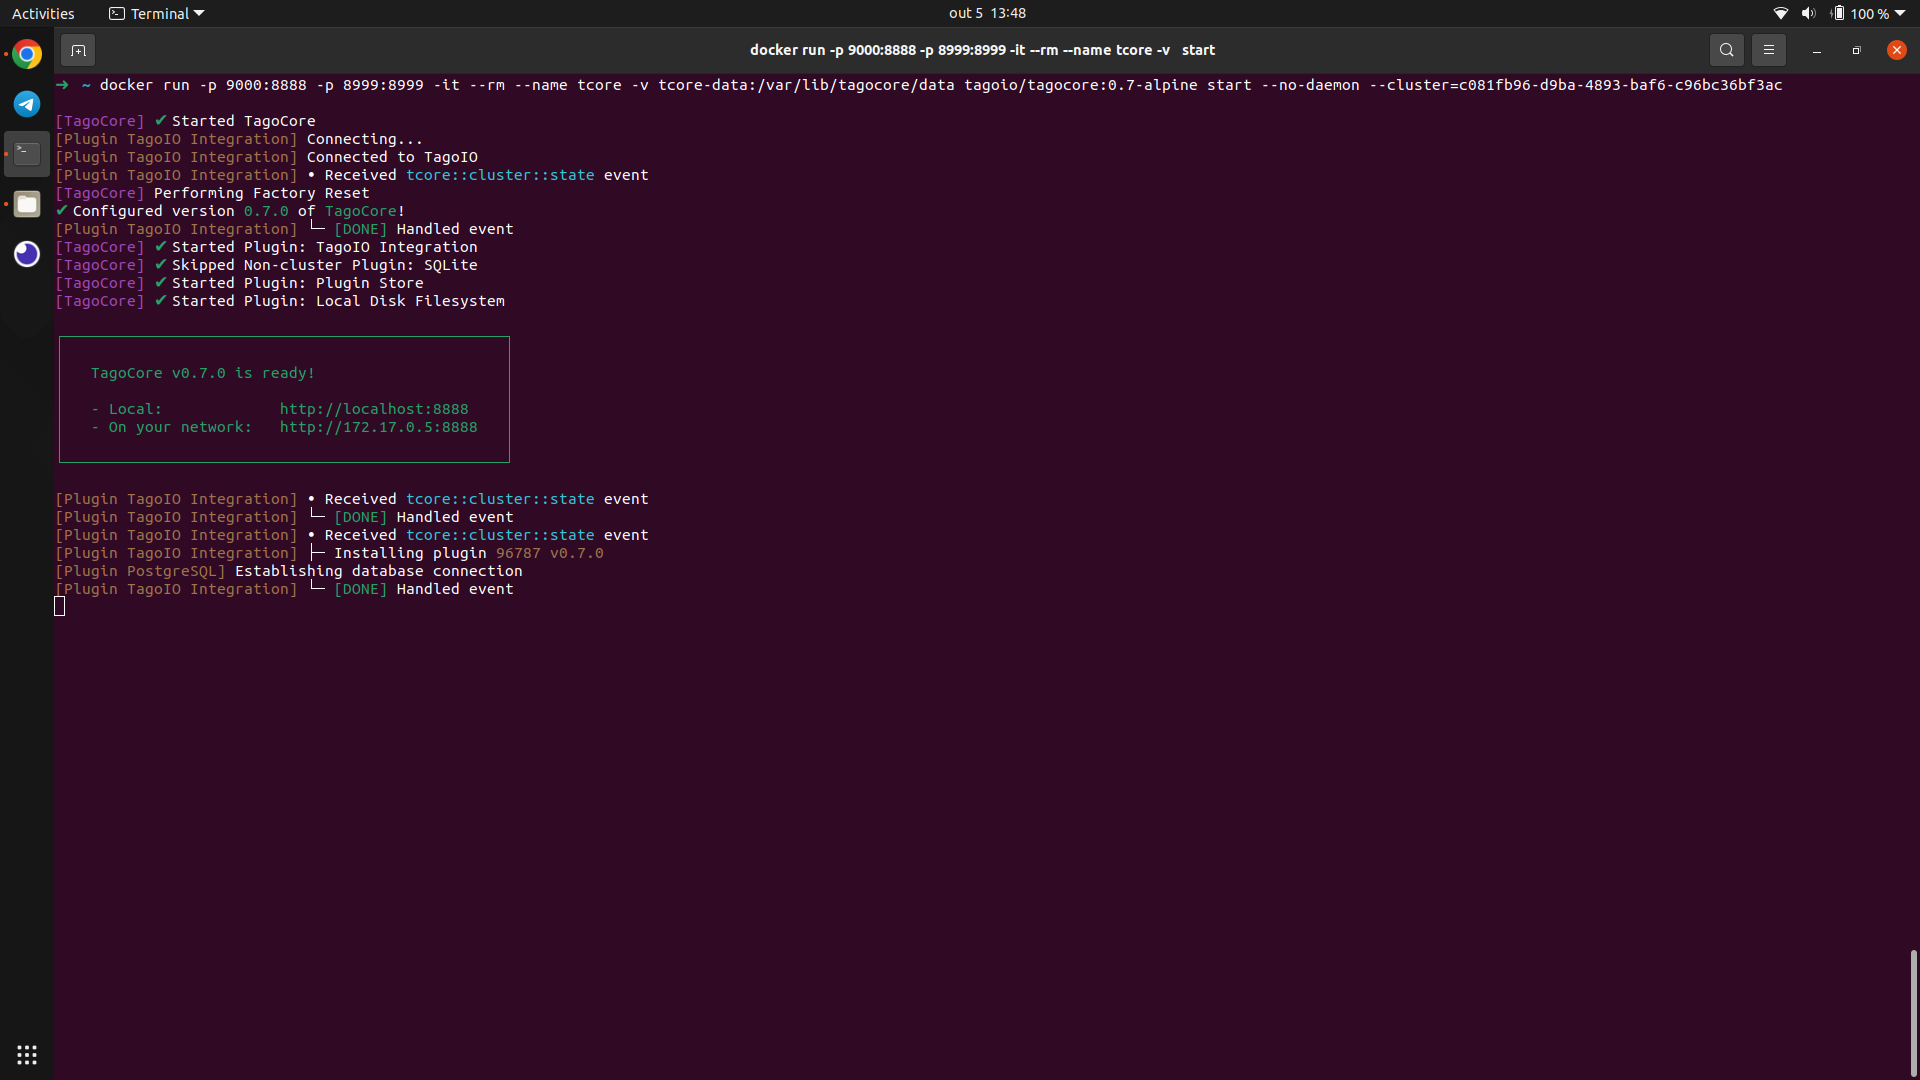Screen dimensions: 1920x1080
Task: Mute system sound via the speaker icon
Action: (1808, 13)
